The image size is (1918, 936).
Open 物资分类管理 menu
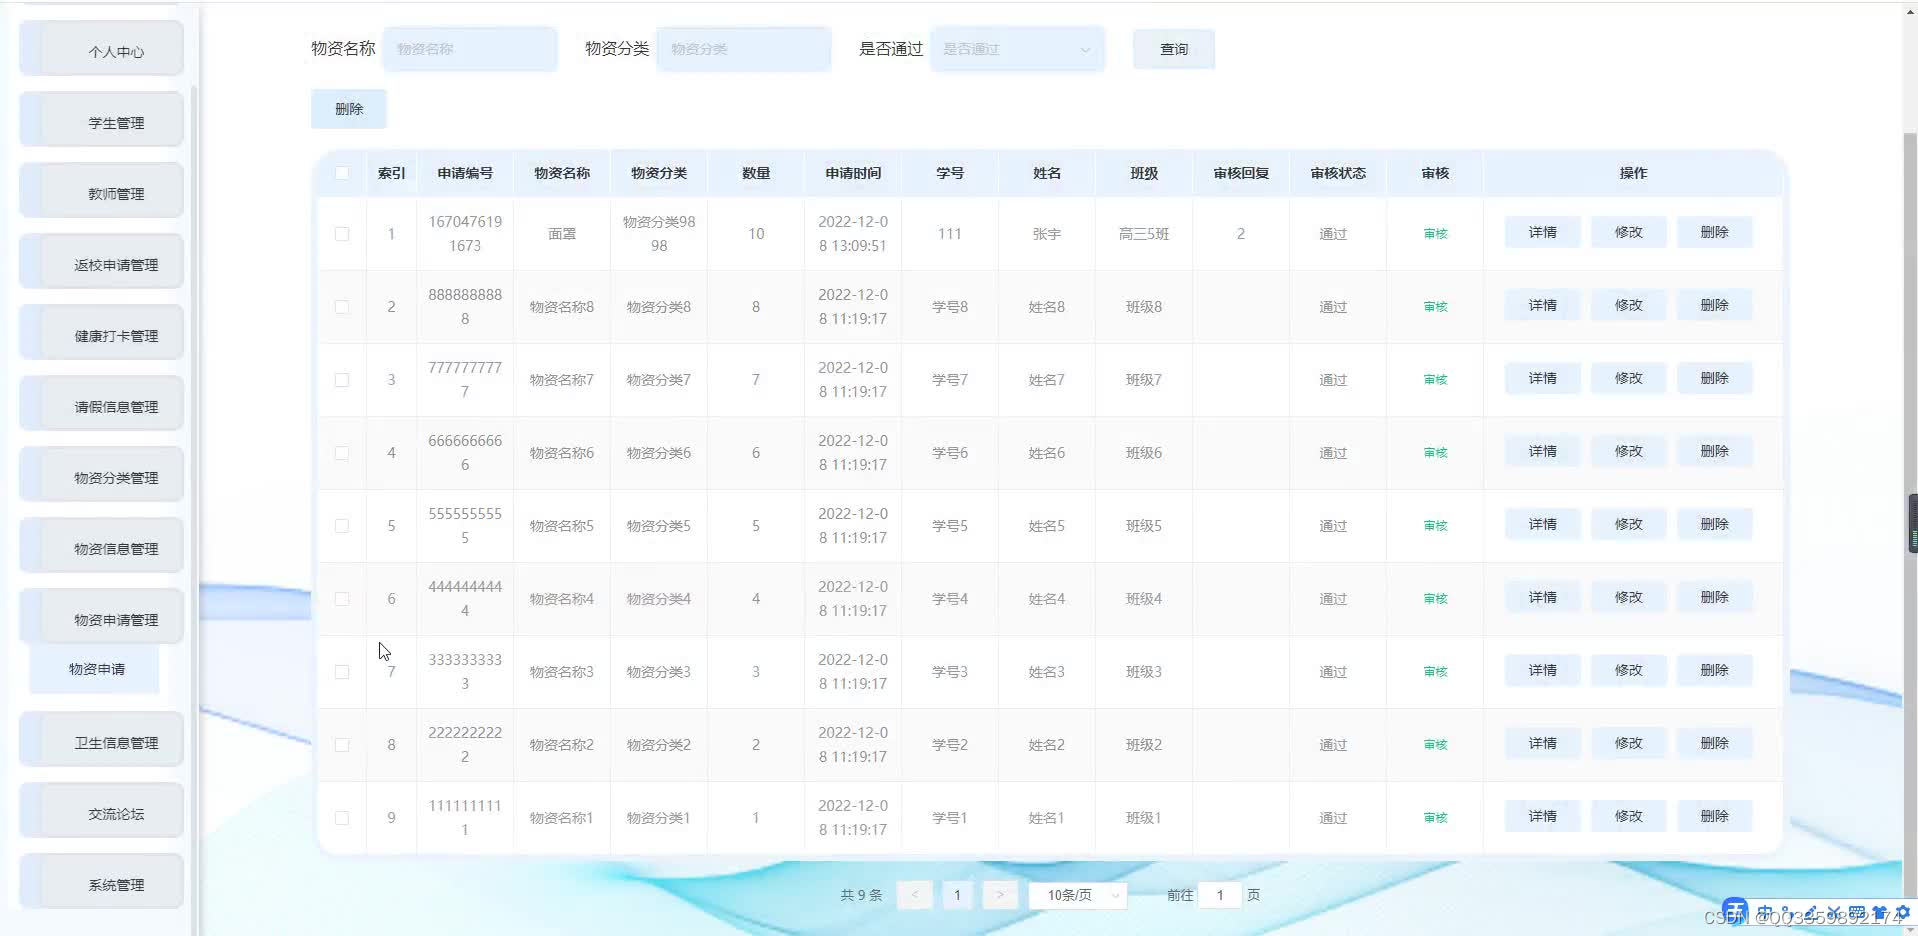point(102,475)
